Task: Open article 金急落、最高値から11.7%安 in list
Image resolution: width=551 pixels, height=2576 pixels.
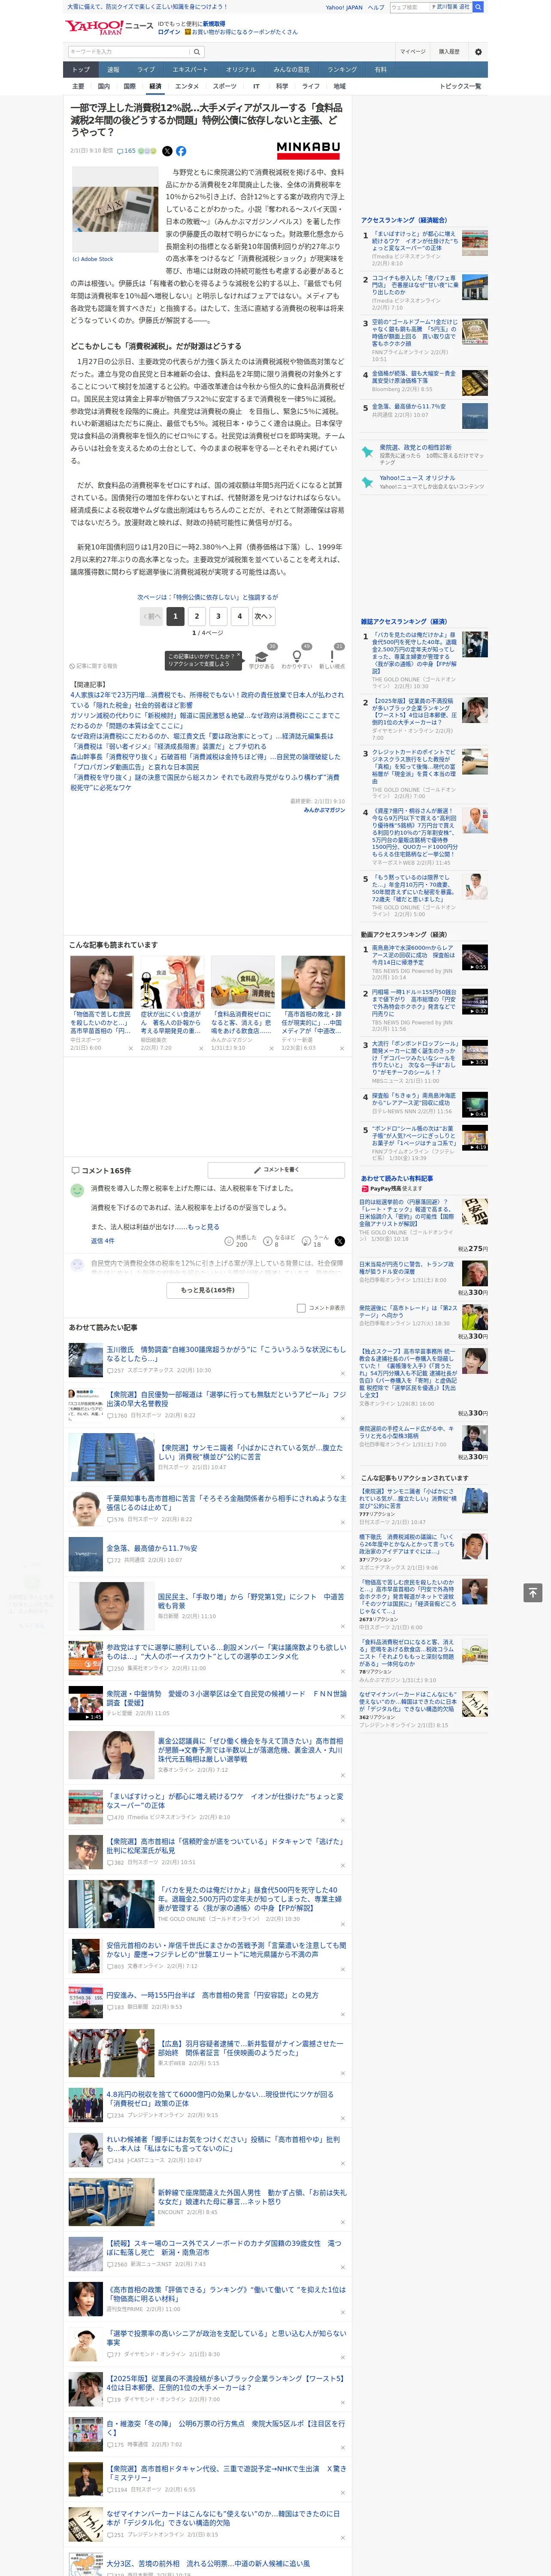Action: pos(152,1548)
